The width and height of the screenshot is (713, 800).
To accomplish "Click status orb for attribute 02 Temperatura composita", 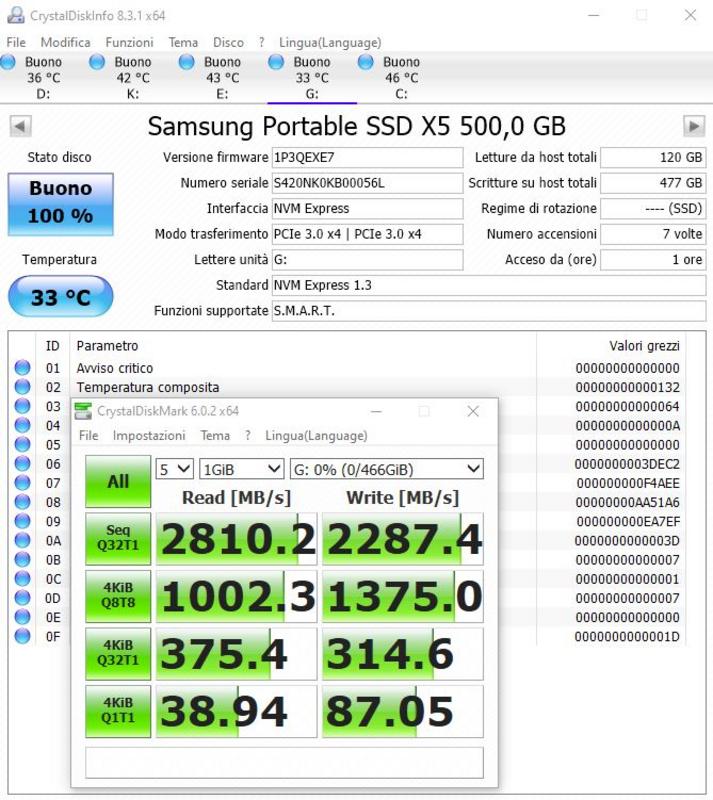I will pyautogui.click(x=22, y=387).
